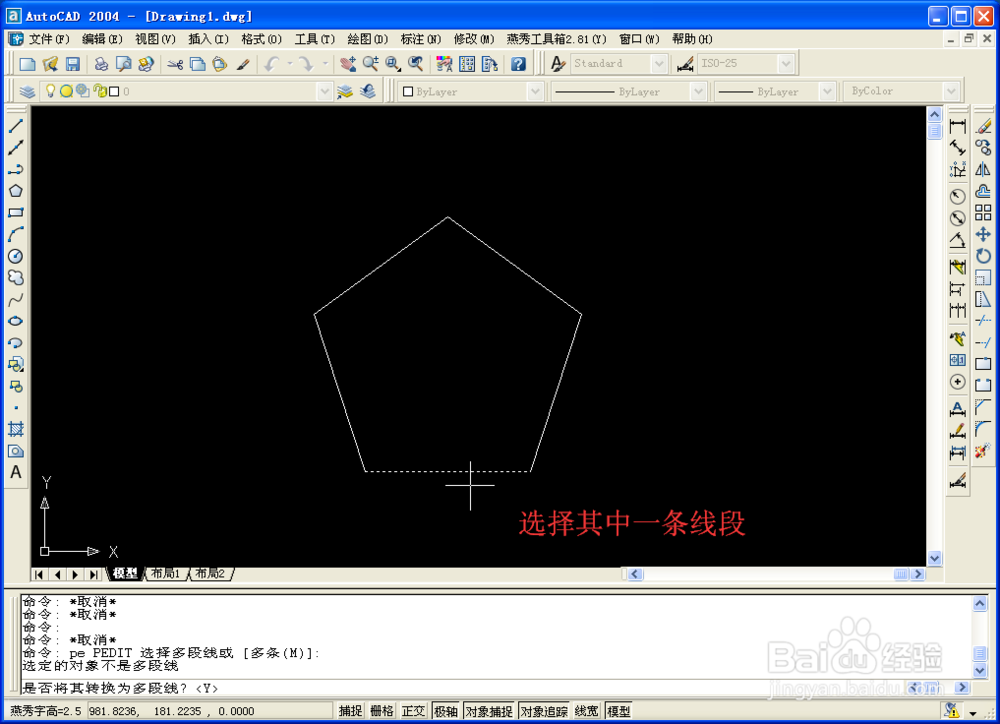The width and height of the screenshot is (1000, 724).
Task: Select the Line tool in draw toolbar
Action: tap(16, 126)
